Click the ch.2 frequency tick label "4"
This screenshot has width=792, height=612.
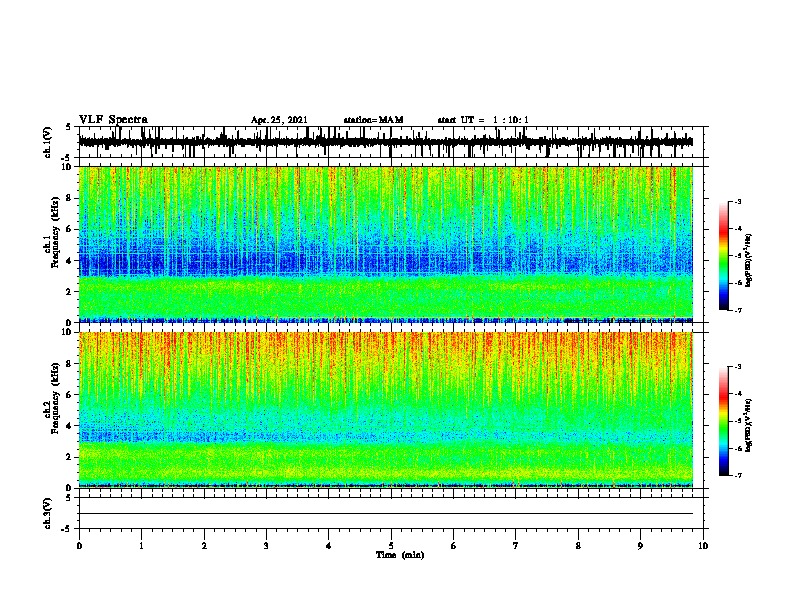[x=71, y=426]
